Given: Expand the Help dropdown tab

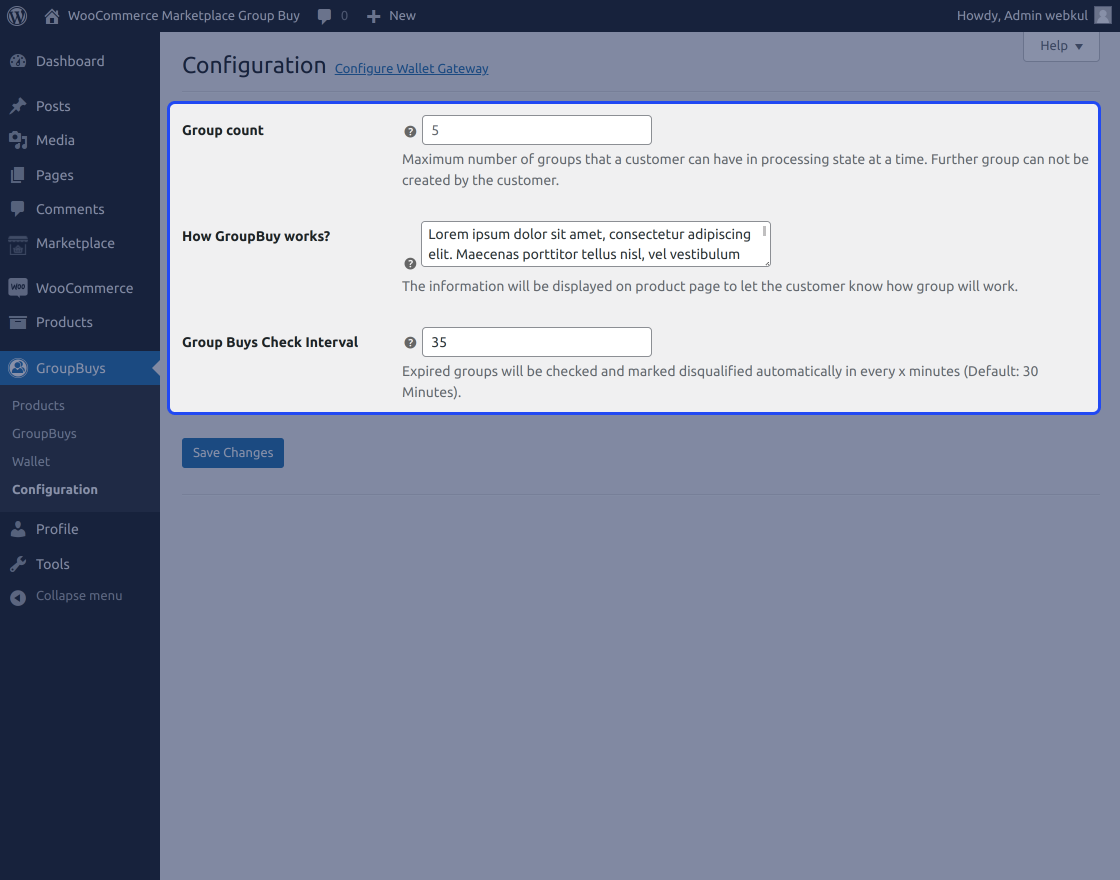Looking at the screenshot, I should tap(1061, 46).
